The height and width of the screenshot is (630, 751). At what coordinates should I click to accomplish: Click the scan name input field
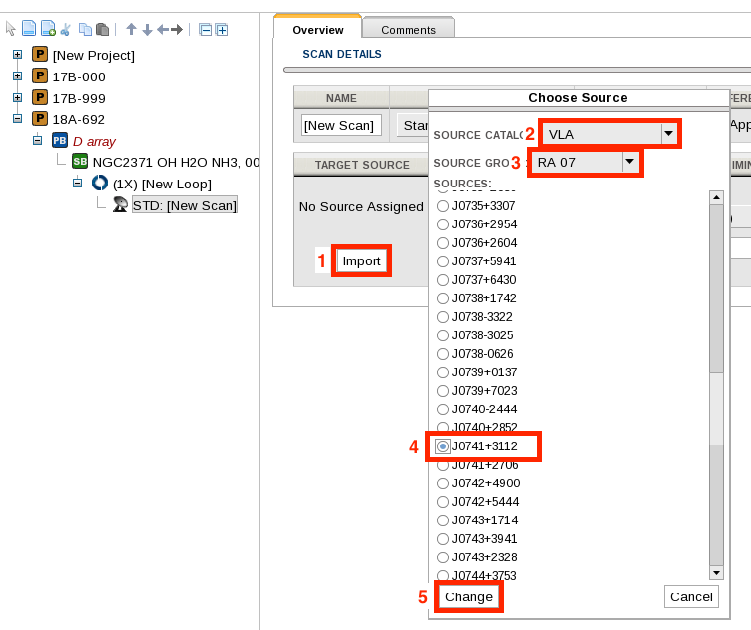coord(341,125)
